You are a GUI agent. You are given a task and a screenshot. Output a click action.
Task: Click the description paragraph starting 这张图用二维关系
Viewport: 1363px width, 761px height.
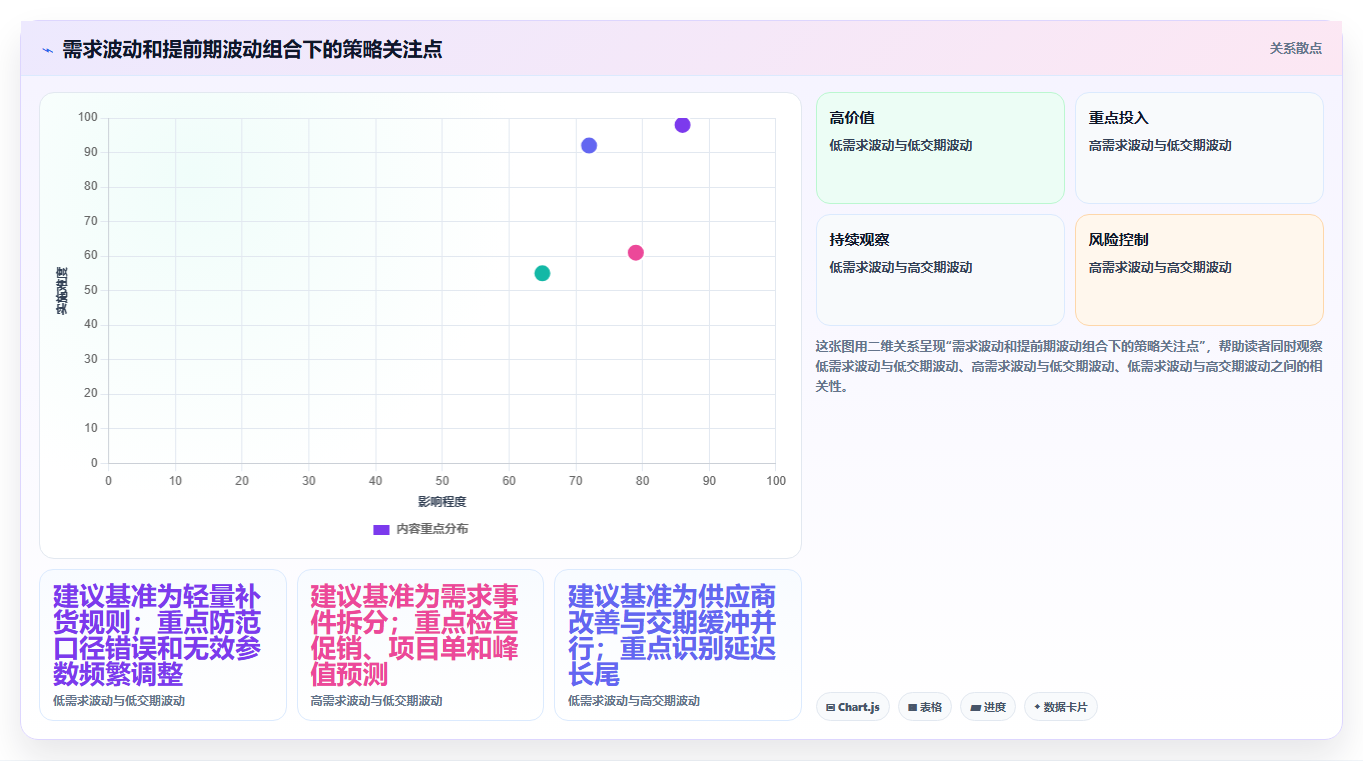click(x=1069, y=366)
